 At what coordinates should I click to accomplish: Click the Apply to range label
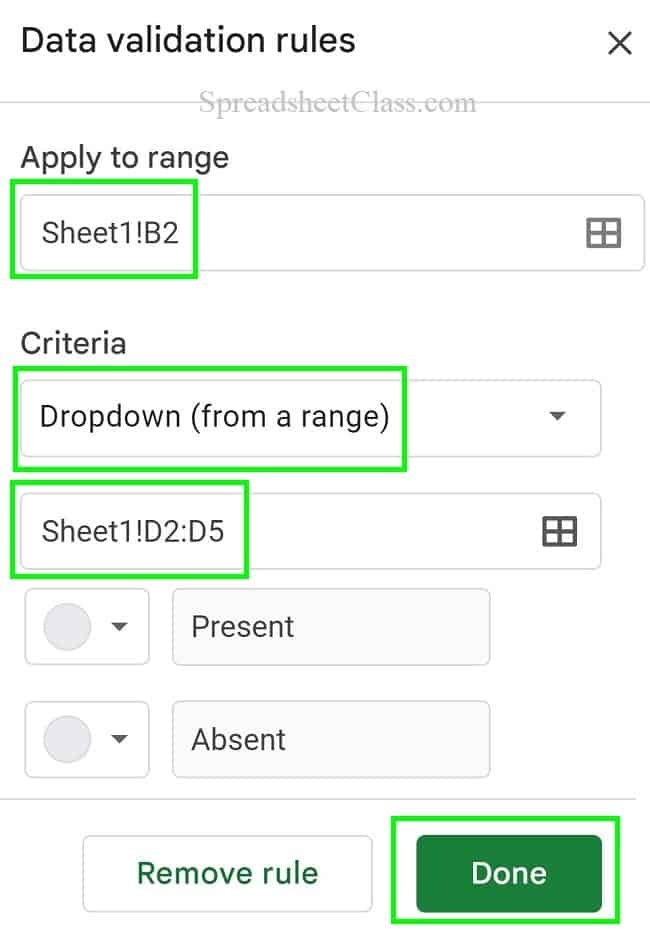125,158
